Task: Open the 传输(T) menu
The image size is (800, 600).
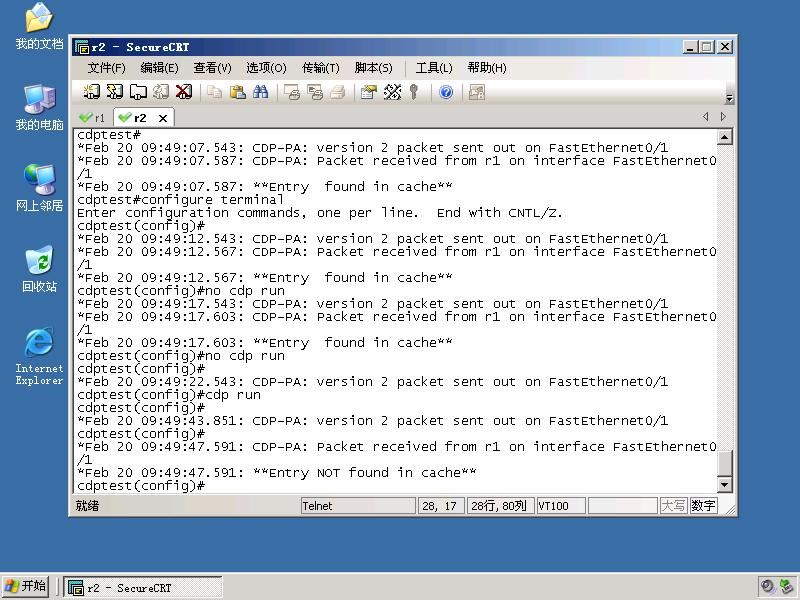Action: point(320,68)
